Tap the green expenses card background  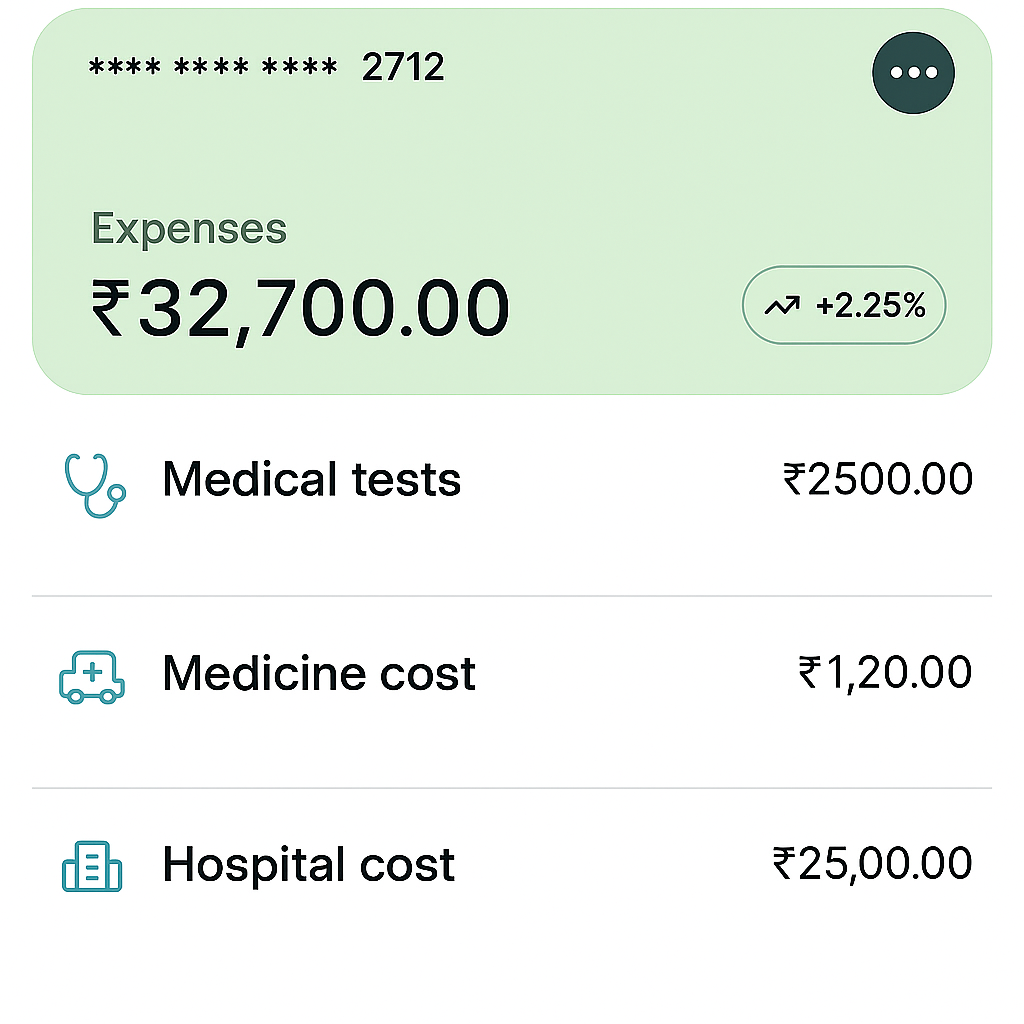point(600,170)
